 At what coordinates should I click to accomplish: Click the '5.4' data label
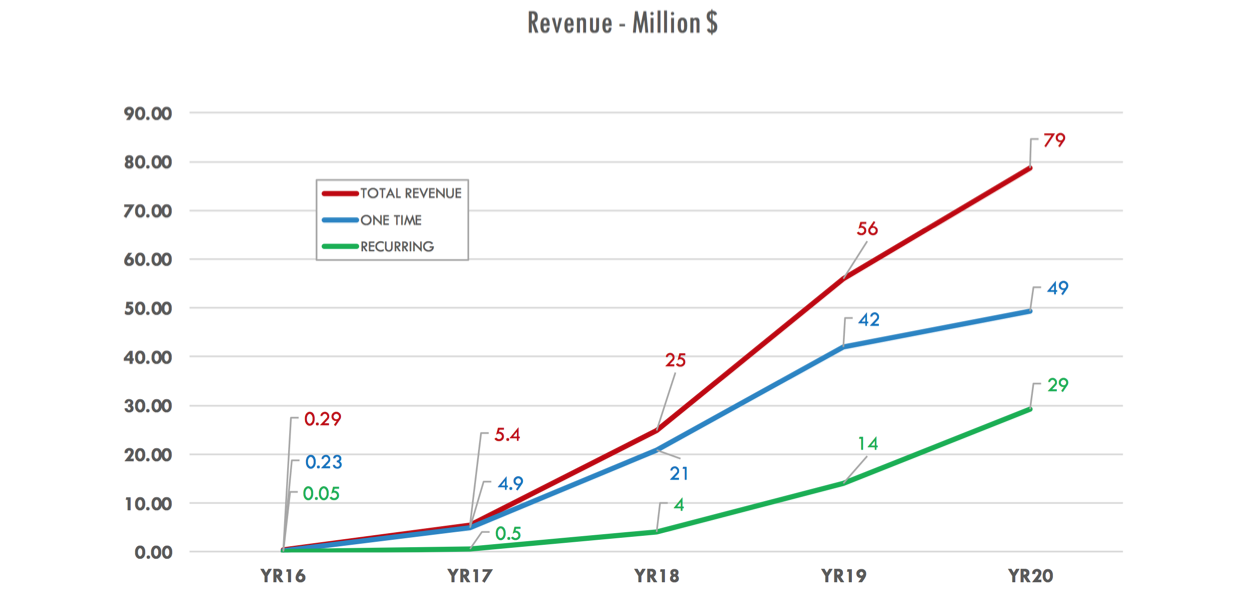508,434
